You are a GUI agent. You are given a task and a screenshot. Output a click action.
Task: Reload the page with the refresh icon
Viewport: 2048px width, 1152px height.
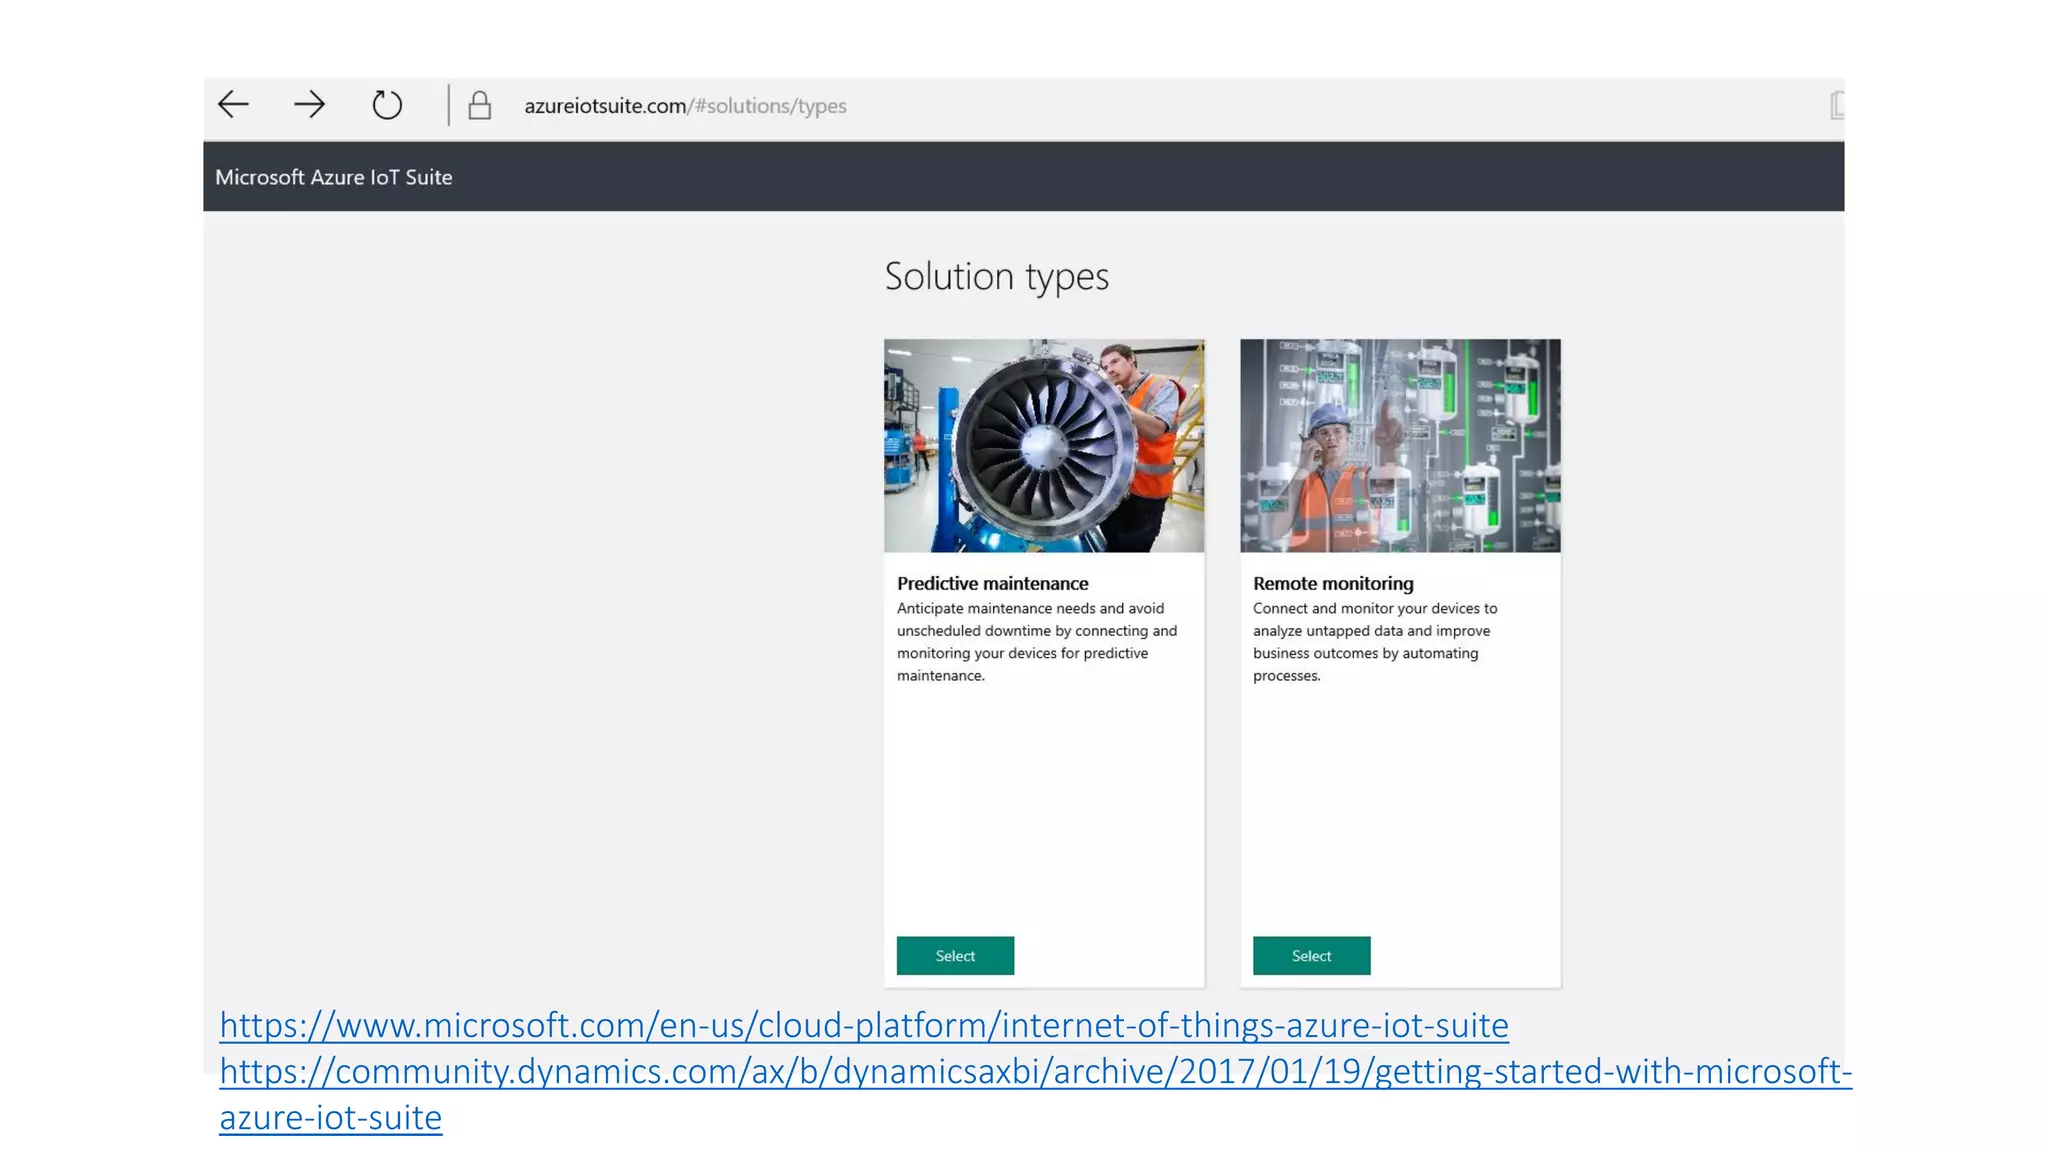tap(387, 104)
